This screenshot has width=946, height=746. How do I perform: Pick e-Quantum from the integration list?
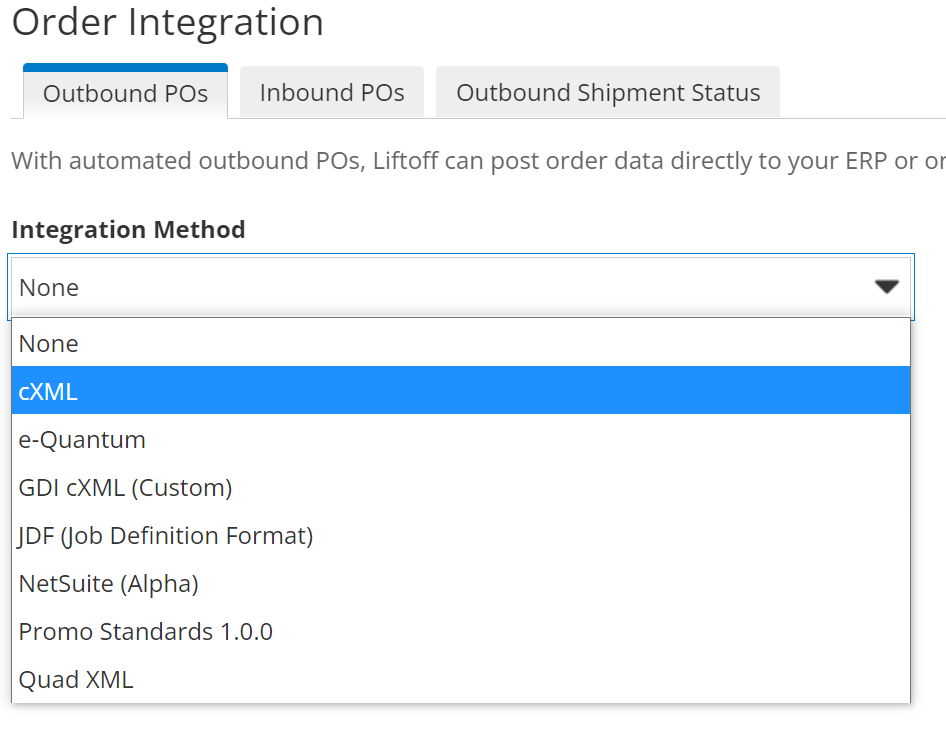pyautogui.click(x=82, y=439)
